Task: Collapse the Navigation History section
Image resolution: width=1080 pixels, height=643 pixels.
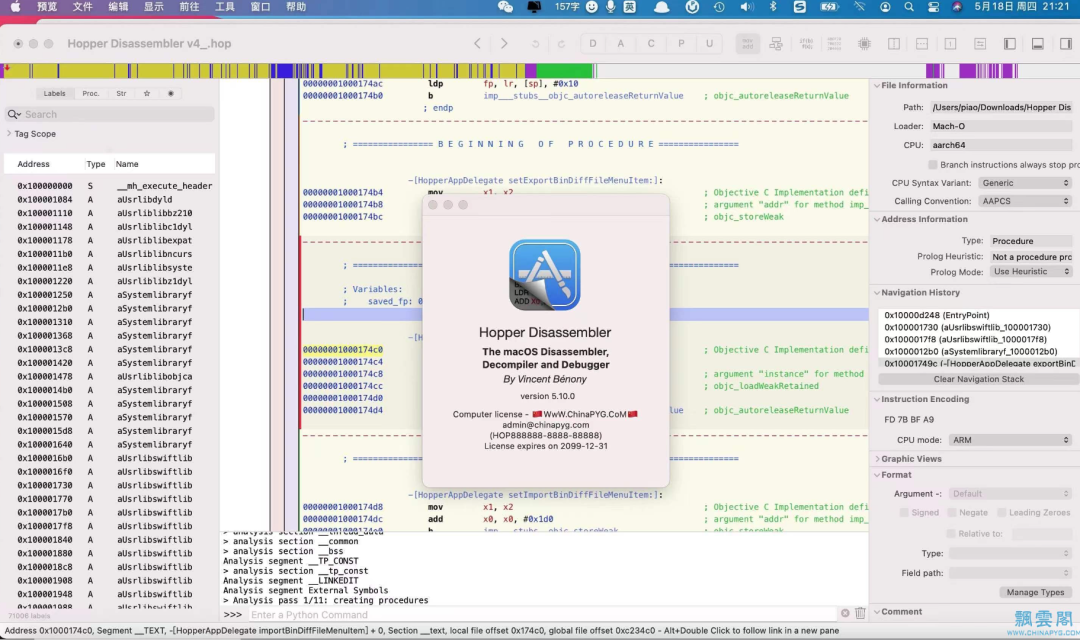Action: [x=877, y=293]
